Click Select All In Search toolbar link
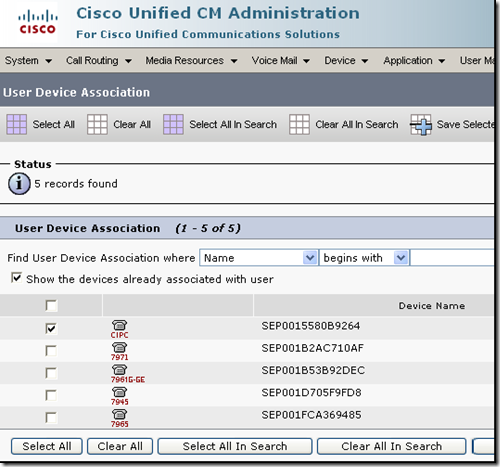The height and width of the screenshot is (467, 500). [x=233, y=124]
